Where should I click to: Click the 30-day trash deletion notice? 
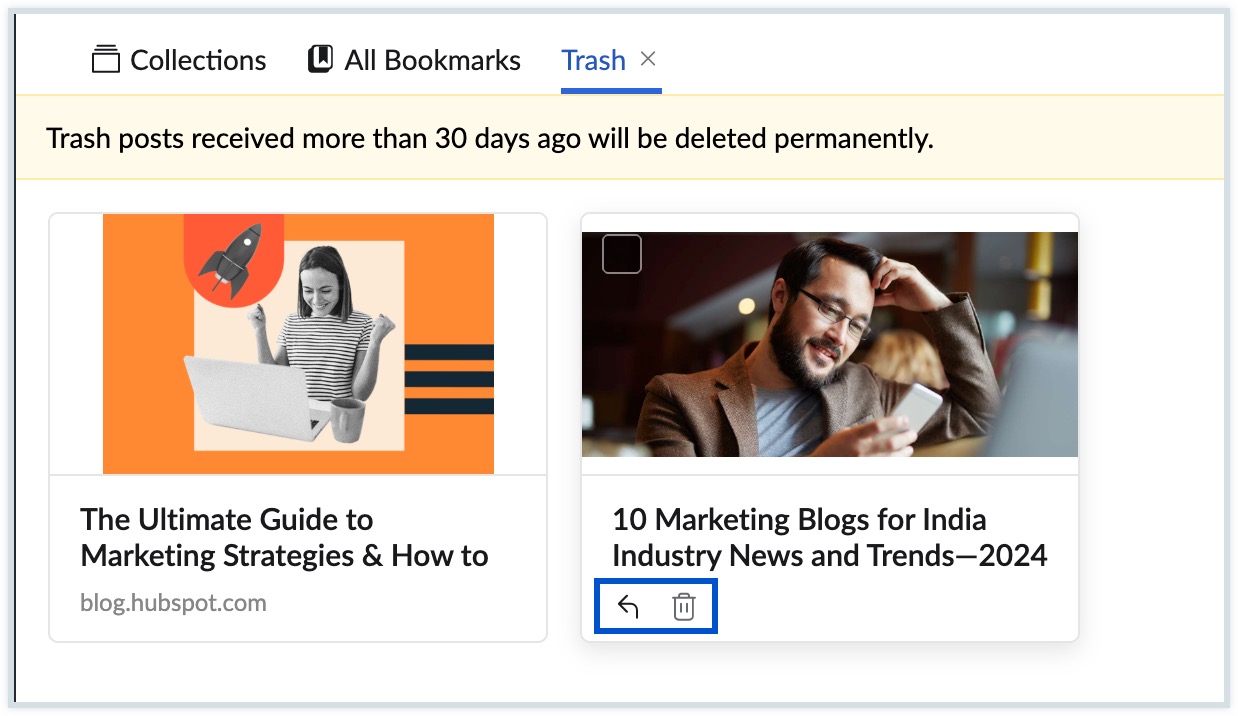489,138
